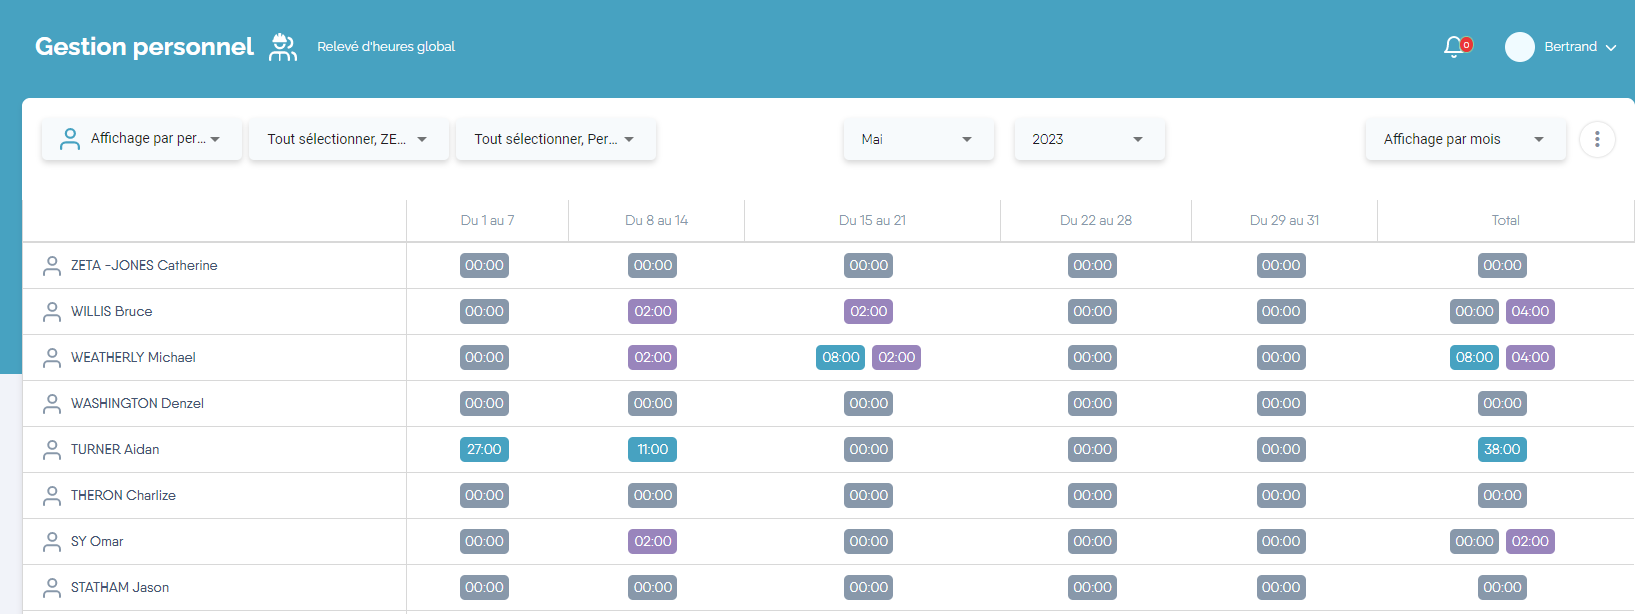Click WEATHERLY Michael's blue 08:00 badge in Du 15 au 21
Viewport: 1635px width, 614px height.
pyautogui.click(x=840, y=358)
